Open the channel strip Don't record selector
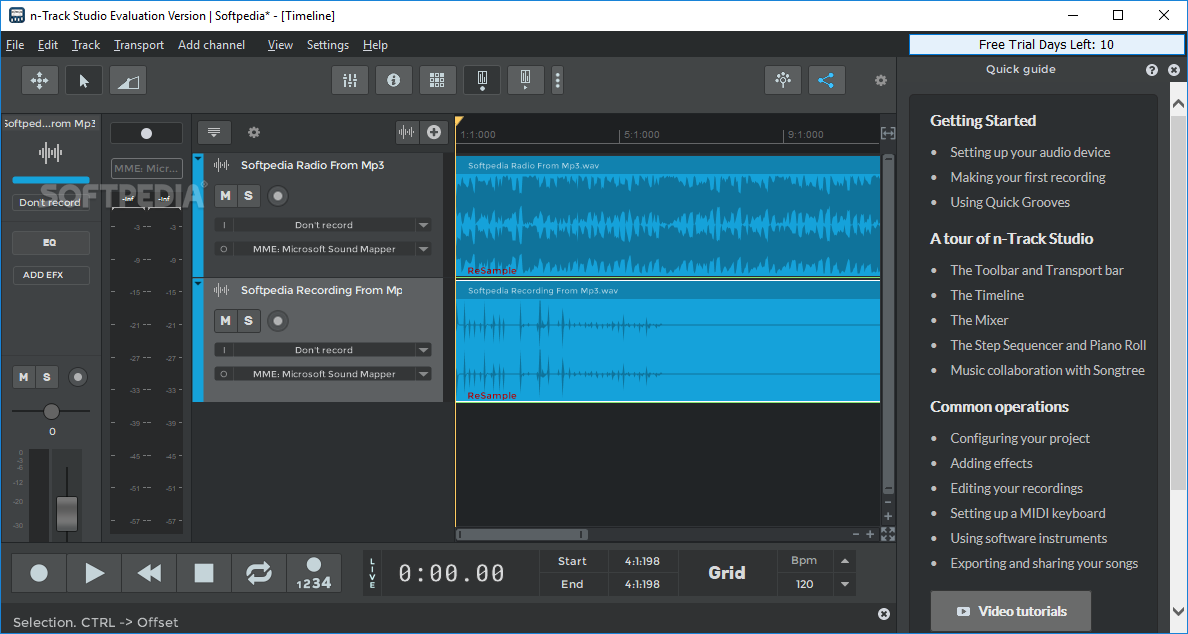The width and height of the screenshot is (1188, 634). 50,203
